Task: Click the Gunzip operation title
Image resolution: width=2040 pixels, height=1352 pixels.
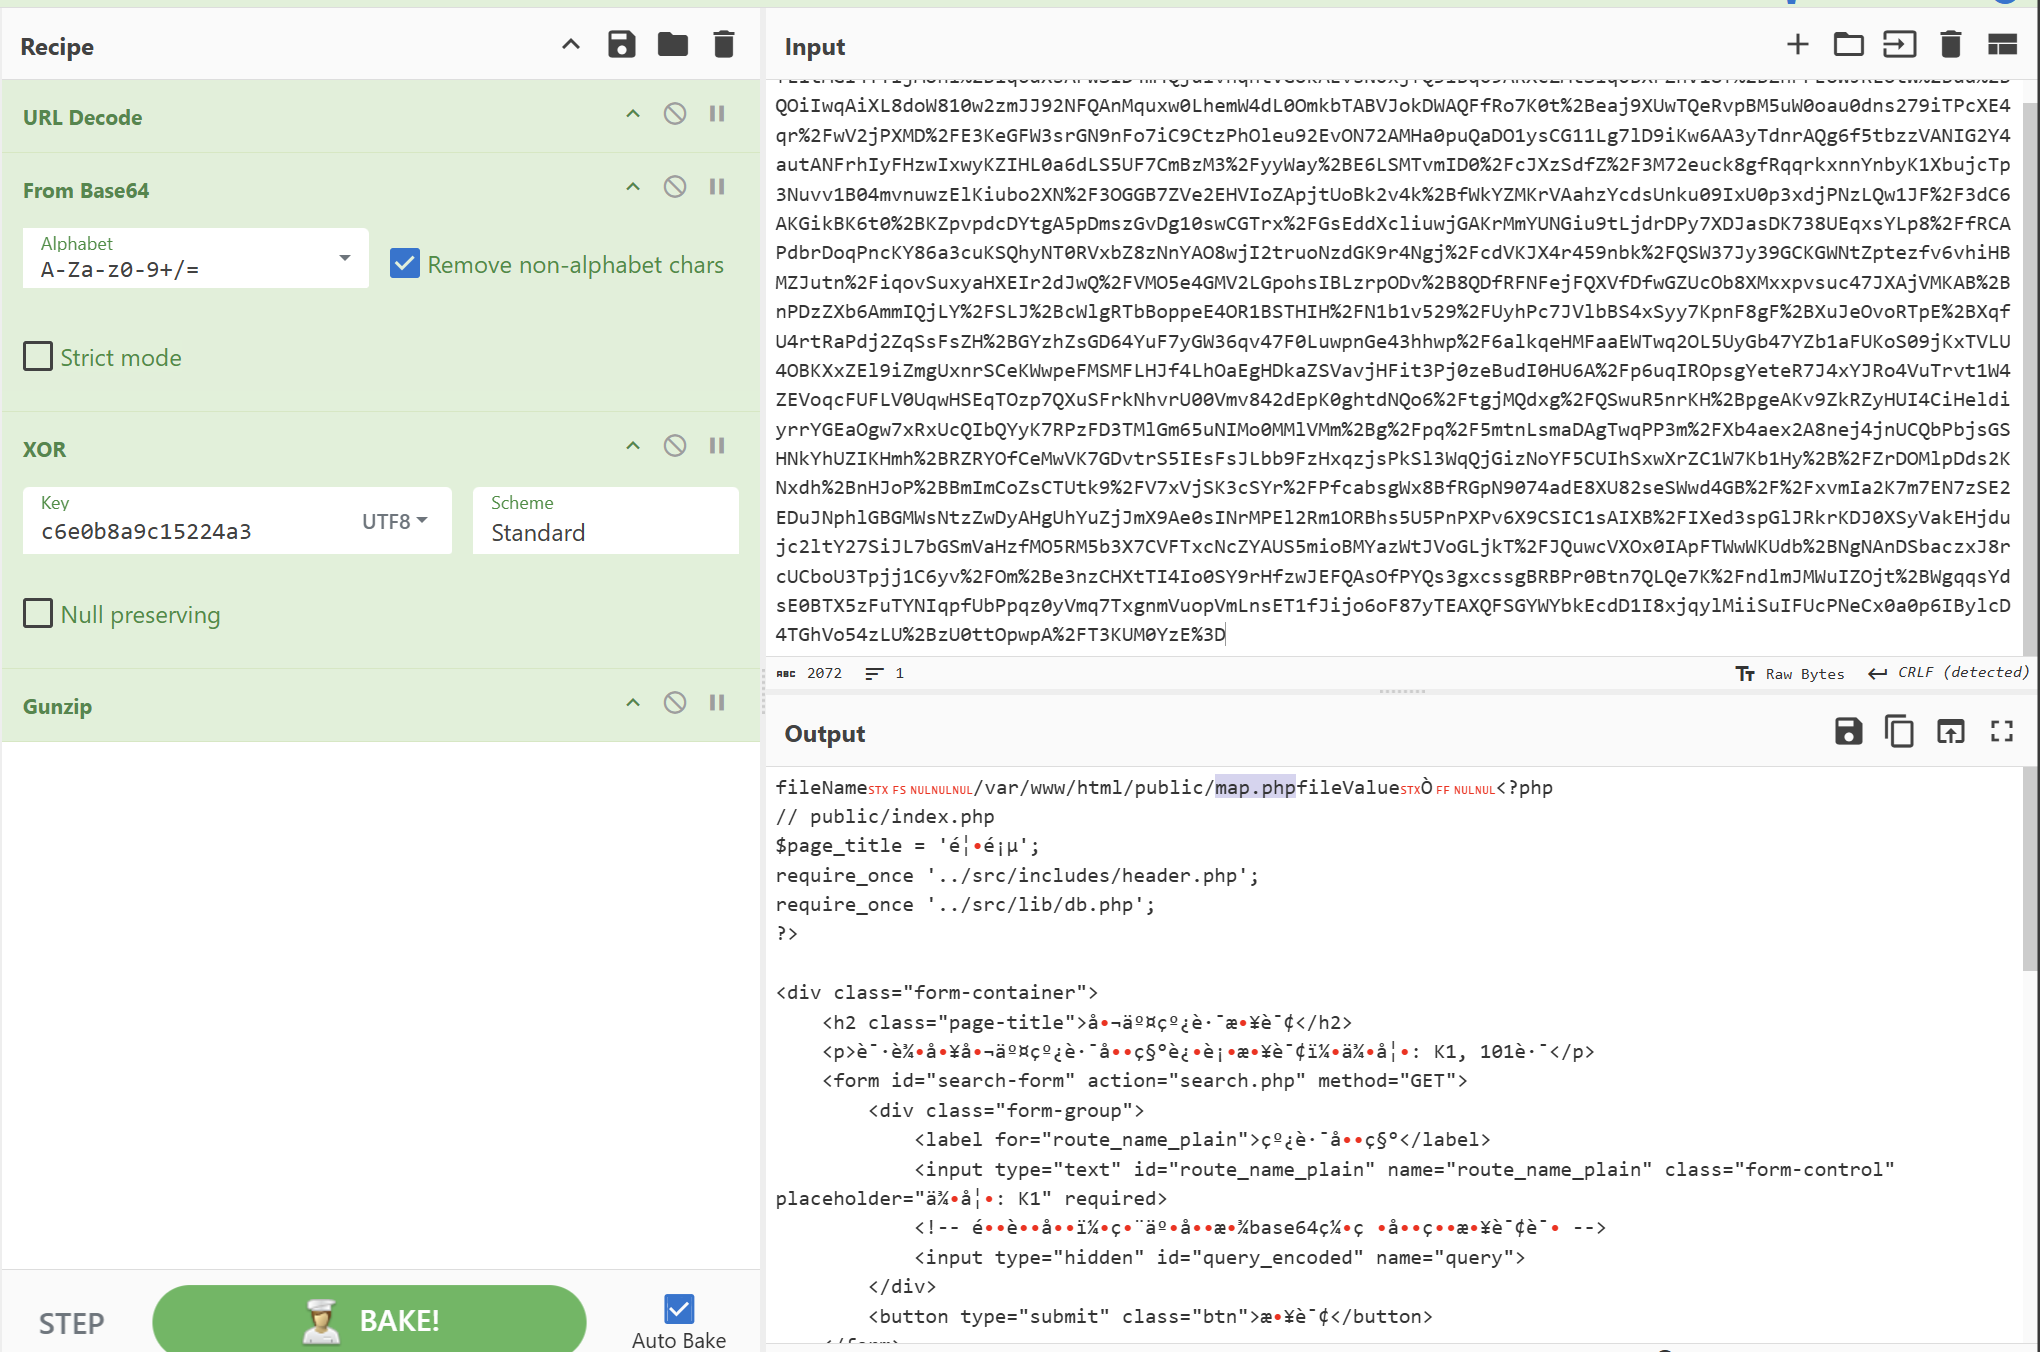Action: click(x=58, y=706)
